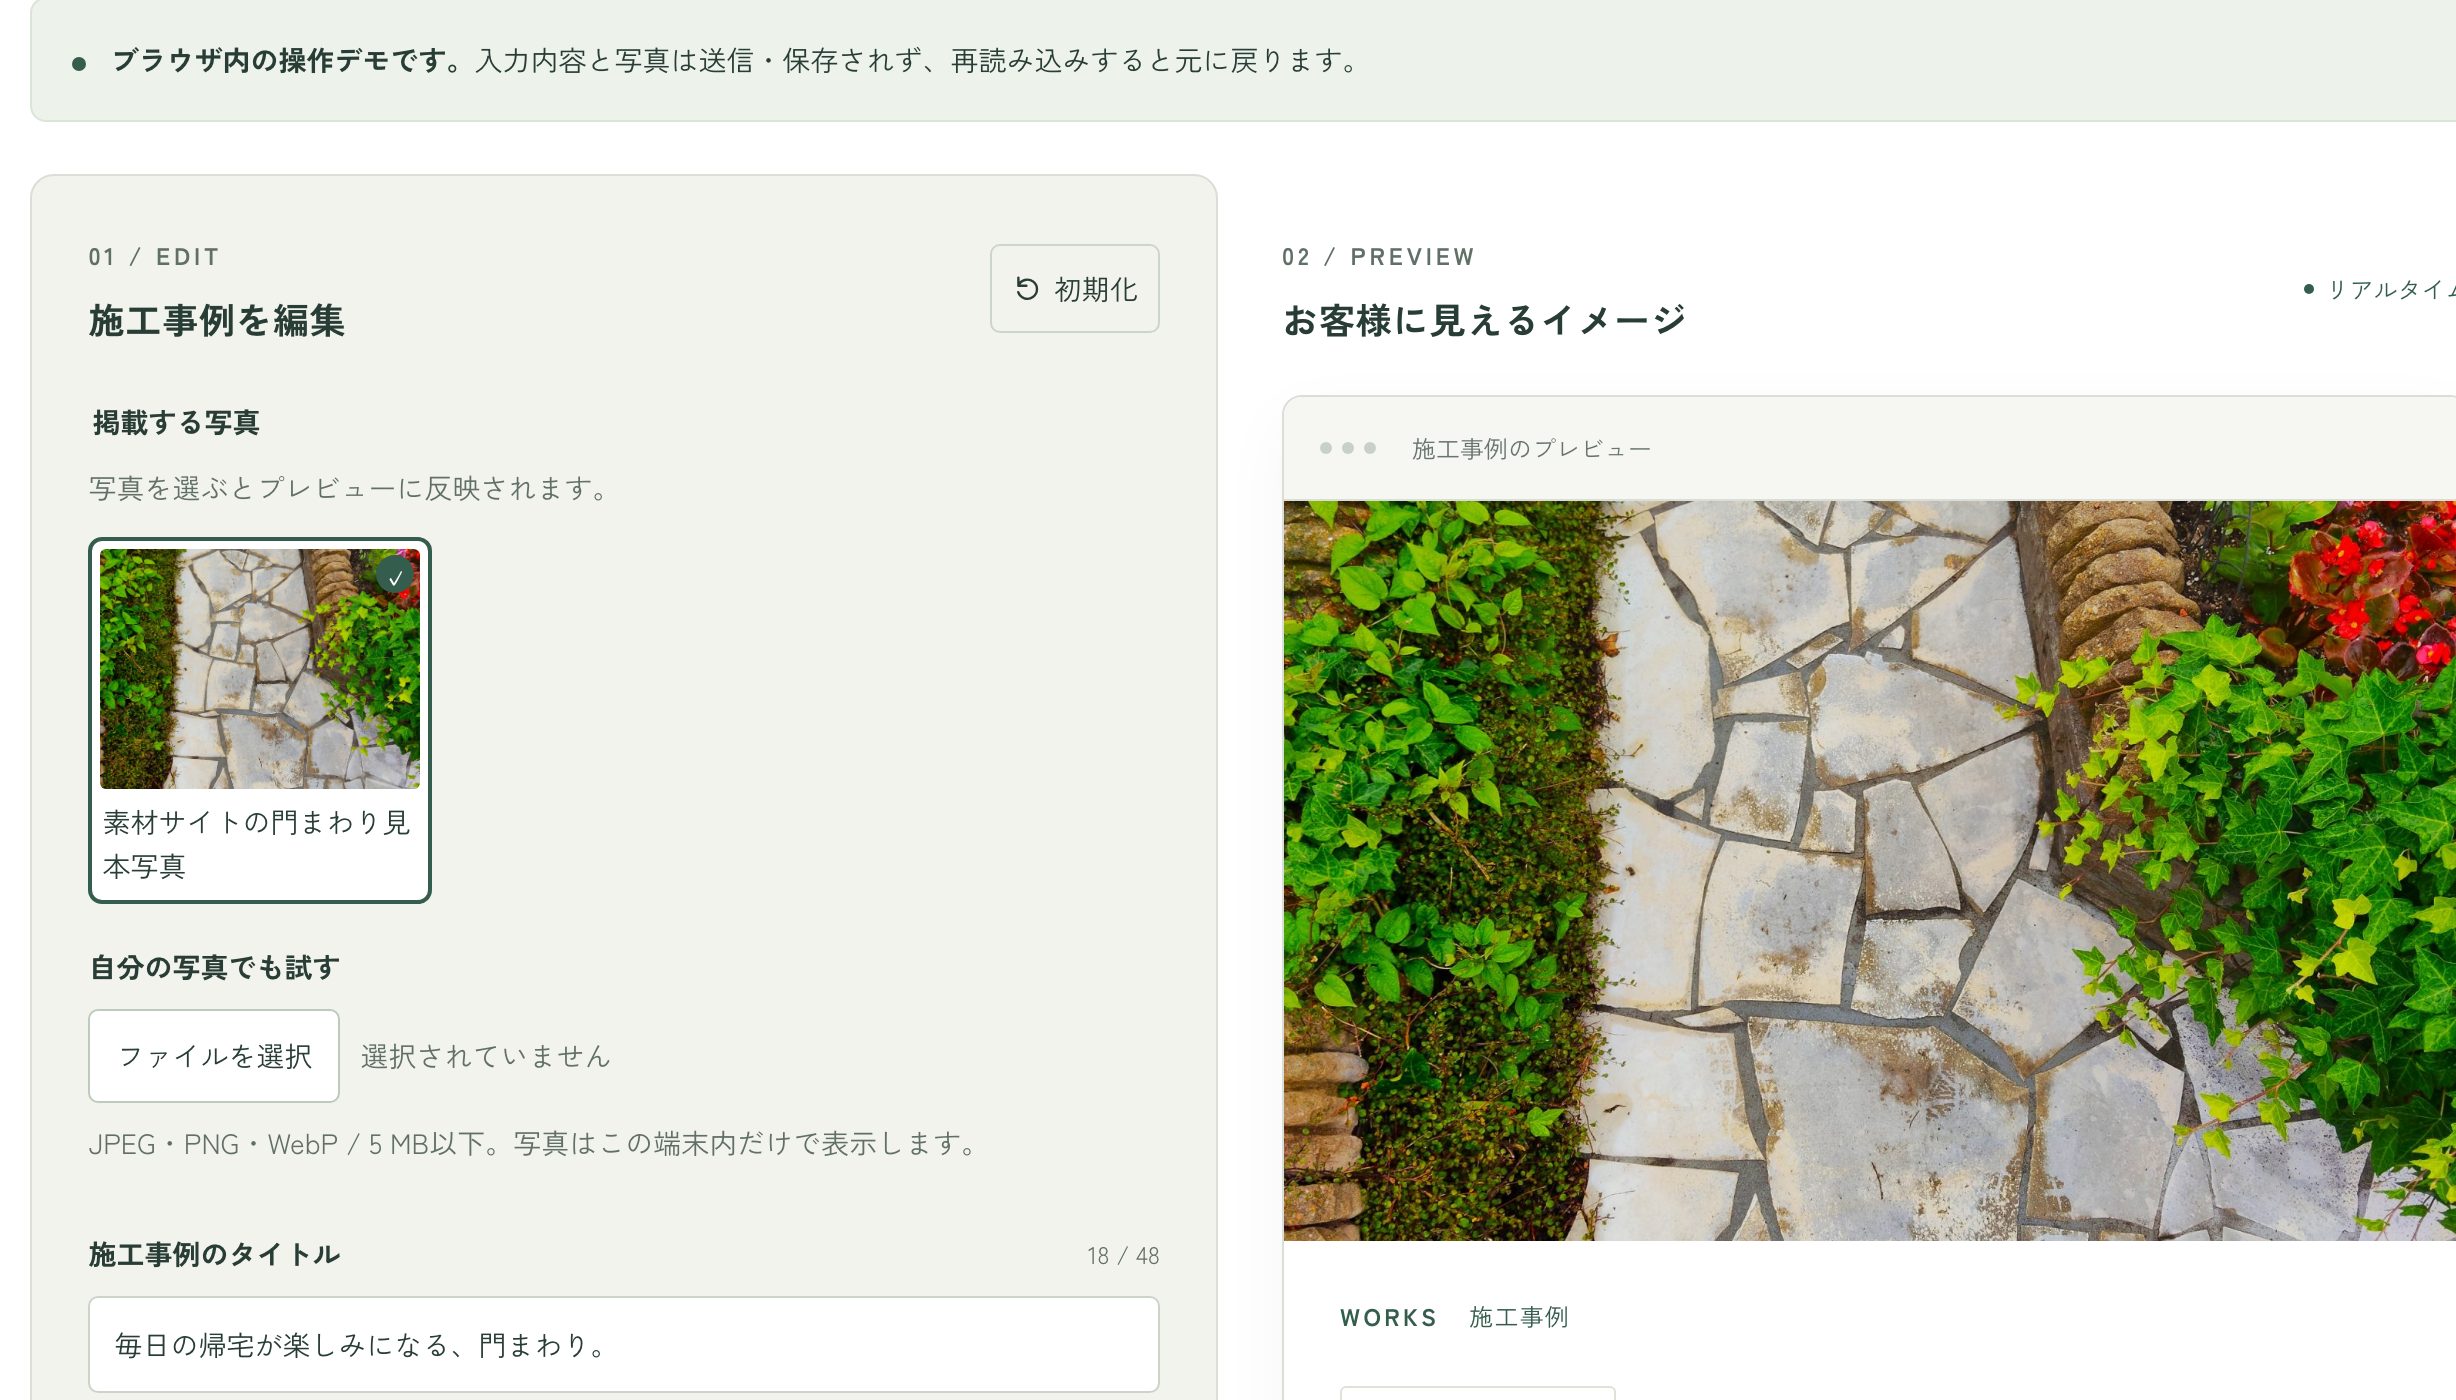Click the 施工事例を編集 heading

pos(217,320)
